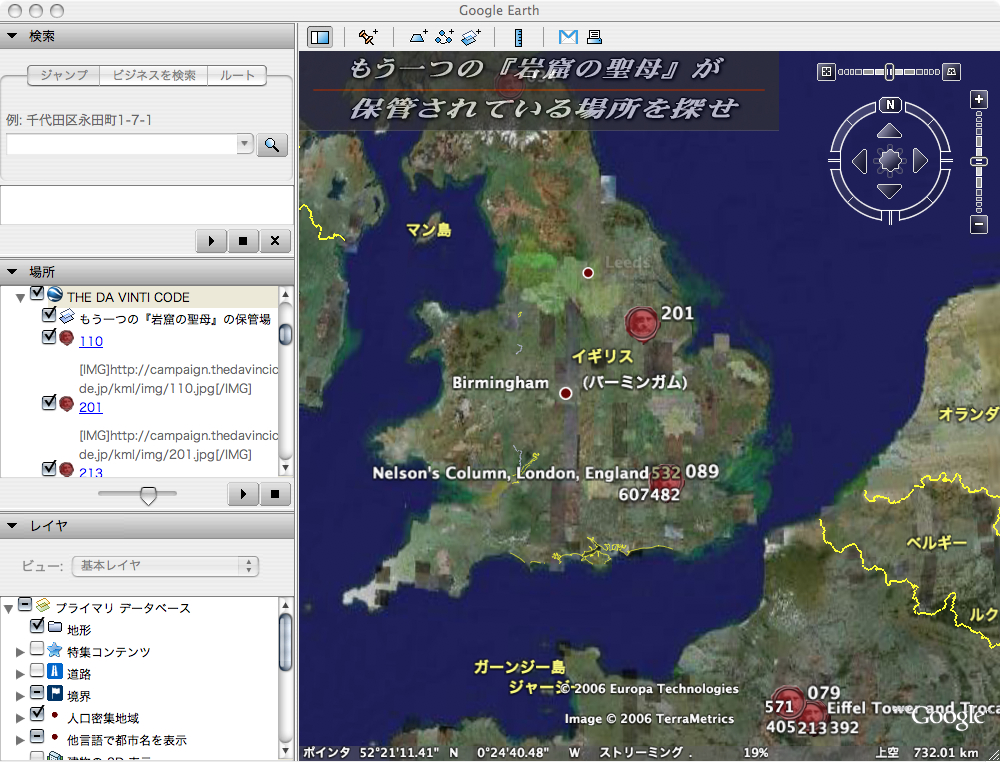Image resolution: width=1000 pixels, height=762 pixels.
Task: Pan the map right with compass arrow
Action: (920, 161)
